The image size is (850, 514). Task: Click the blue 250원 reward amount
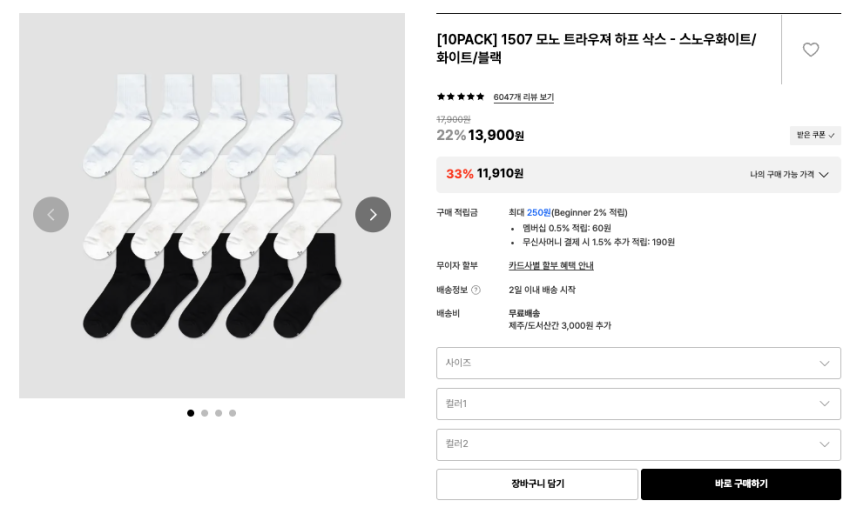538,212
